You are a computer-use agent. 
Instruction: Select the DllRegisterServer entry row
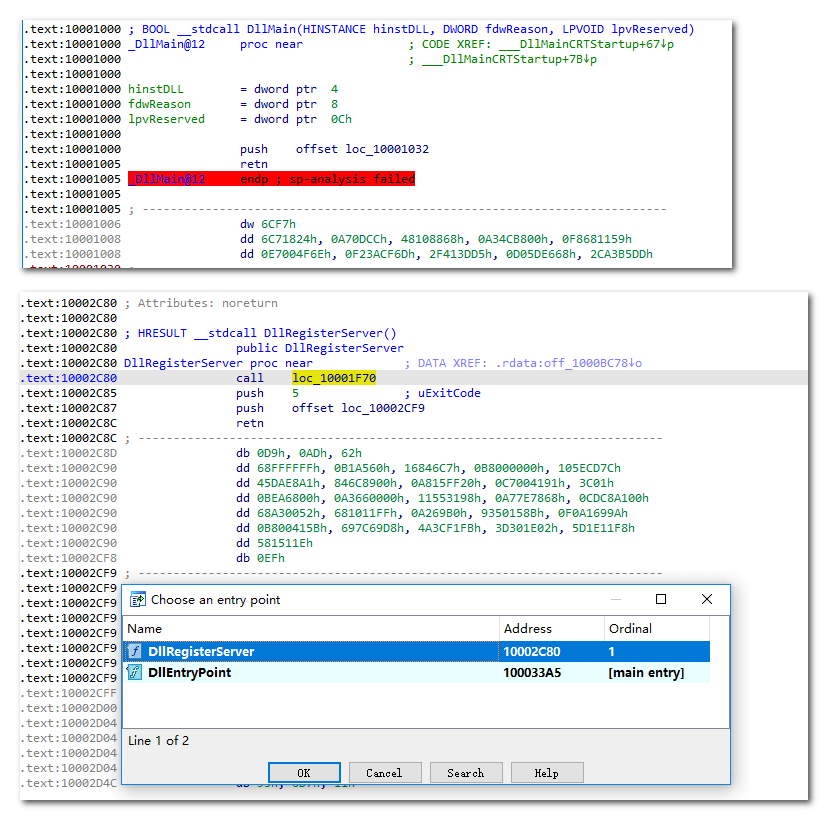pyautogui.click(x=417, y=651)
